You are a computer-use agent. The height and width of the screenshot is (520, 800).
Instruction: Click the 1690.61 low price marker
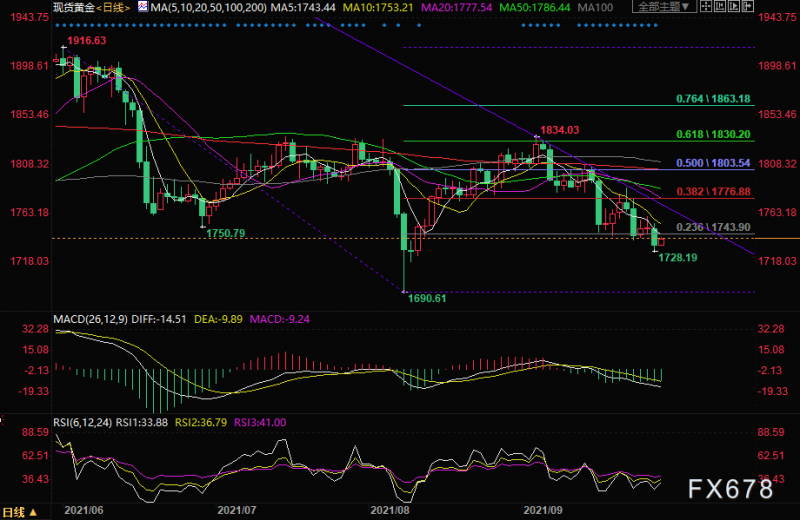425,298
